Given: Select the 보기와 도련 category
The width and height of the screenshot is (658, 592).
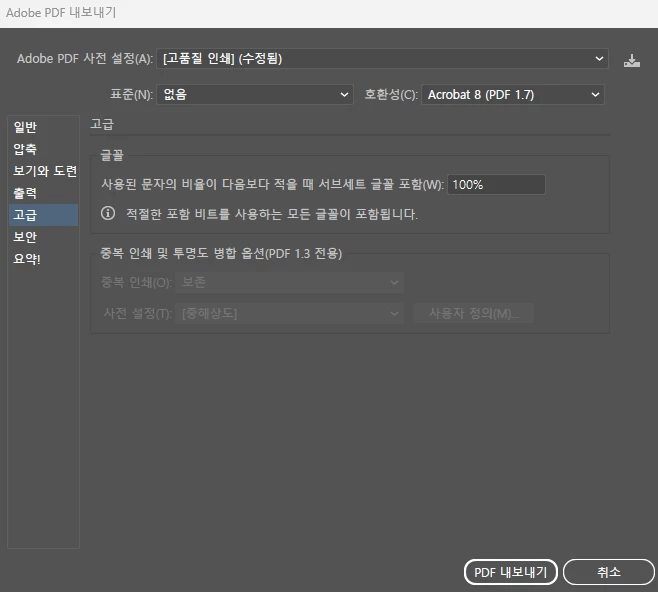Looking at the screenshot, I should 44,171.
